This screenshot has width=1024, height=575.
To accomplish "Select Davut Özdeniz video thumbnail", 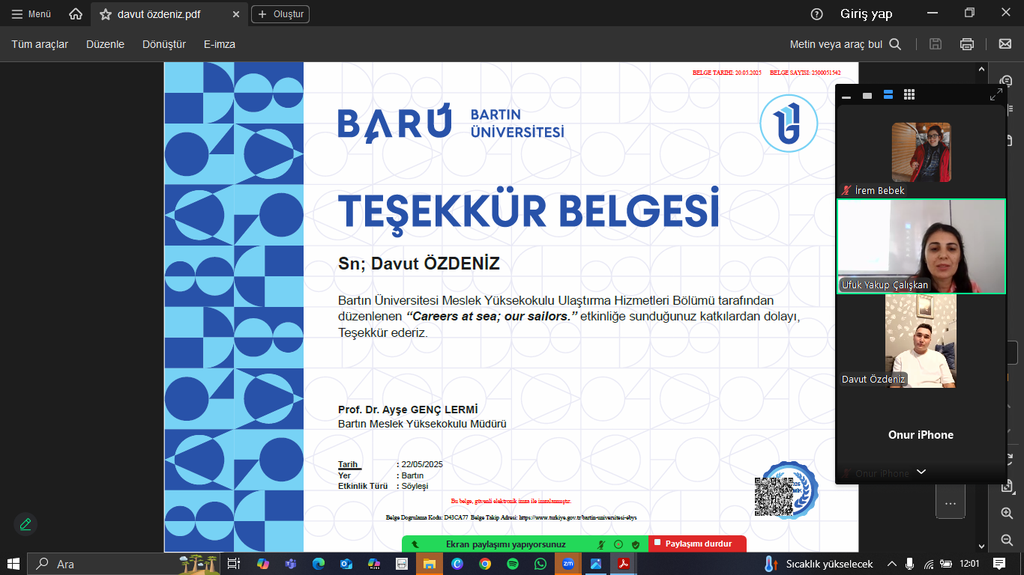I will [x=921, y=341].
